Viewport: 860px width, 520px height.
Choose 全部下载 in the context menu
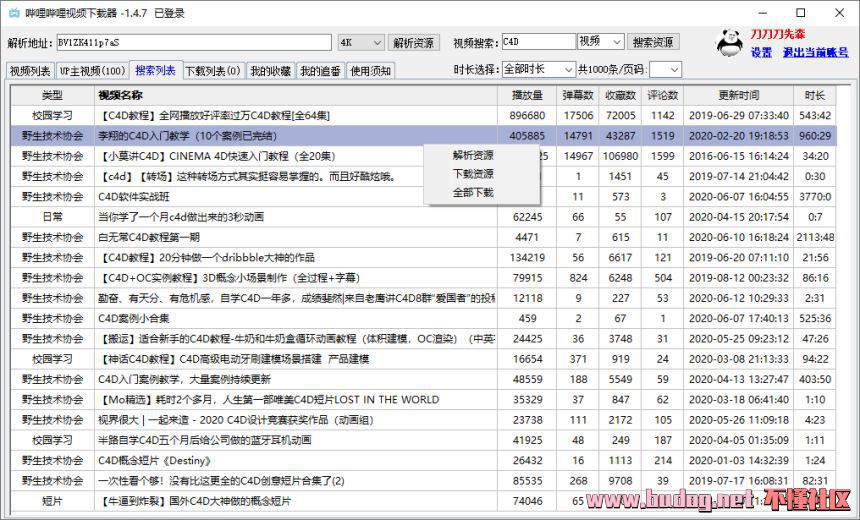473,193
